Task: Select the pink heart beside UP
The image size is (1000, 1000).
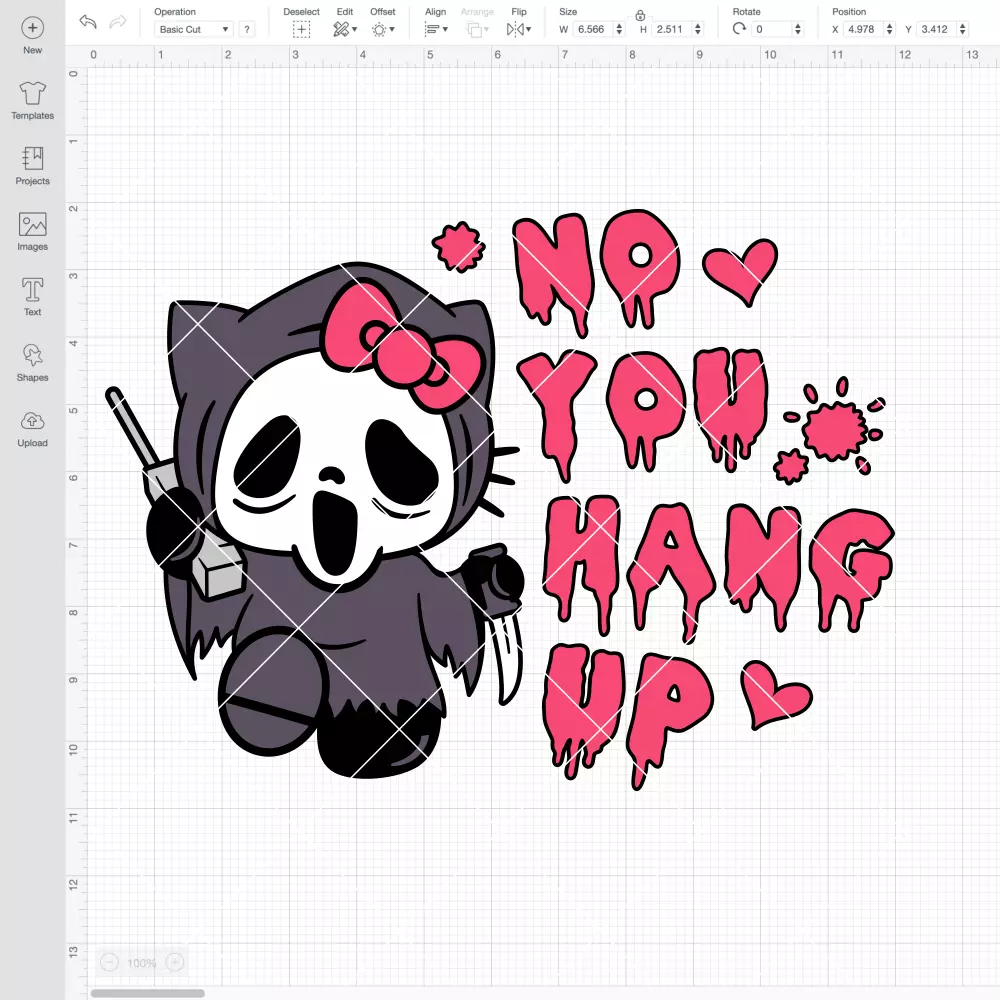Action: tap(776, 695)
